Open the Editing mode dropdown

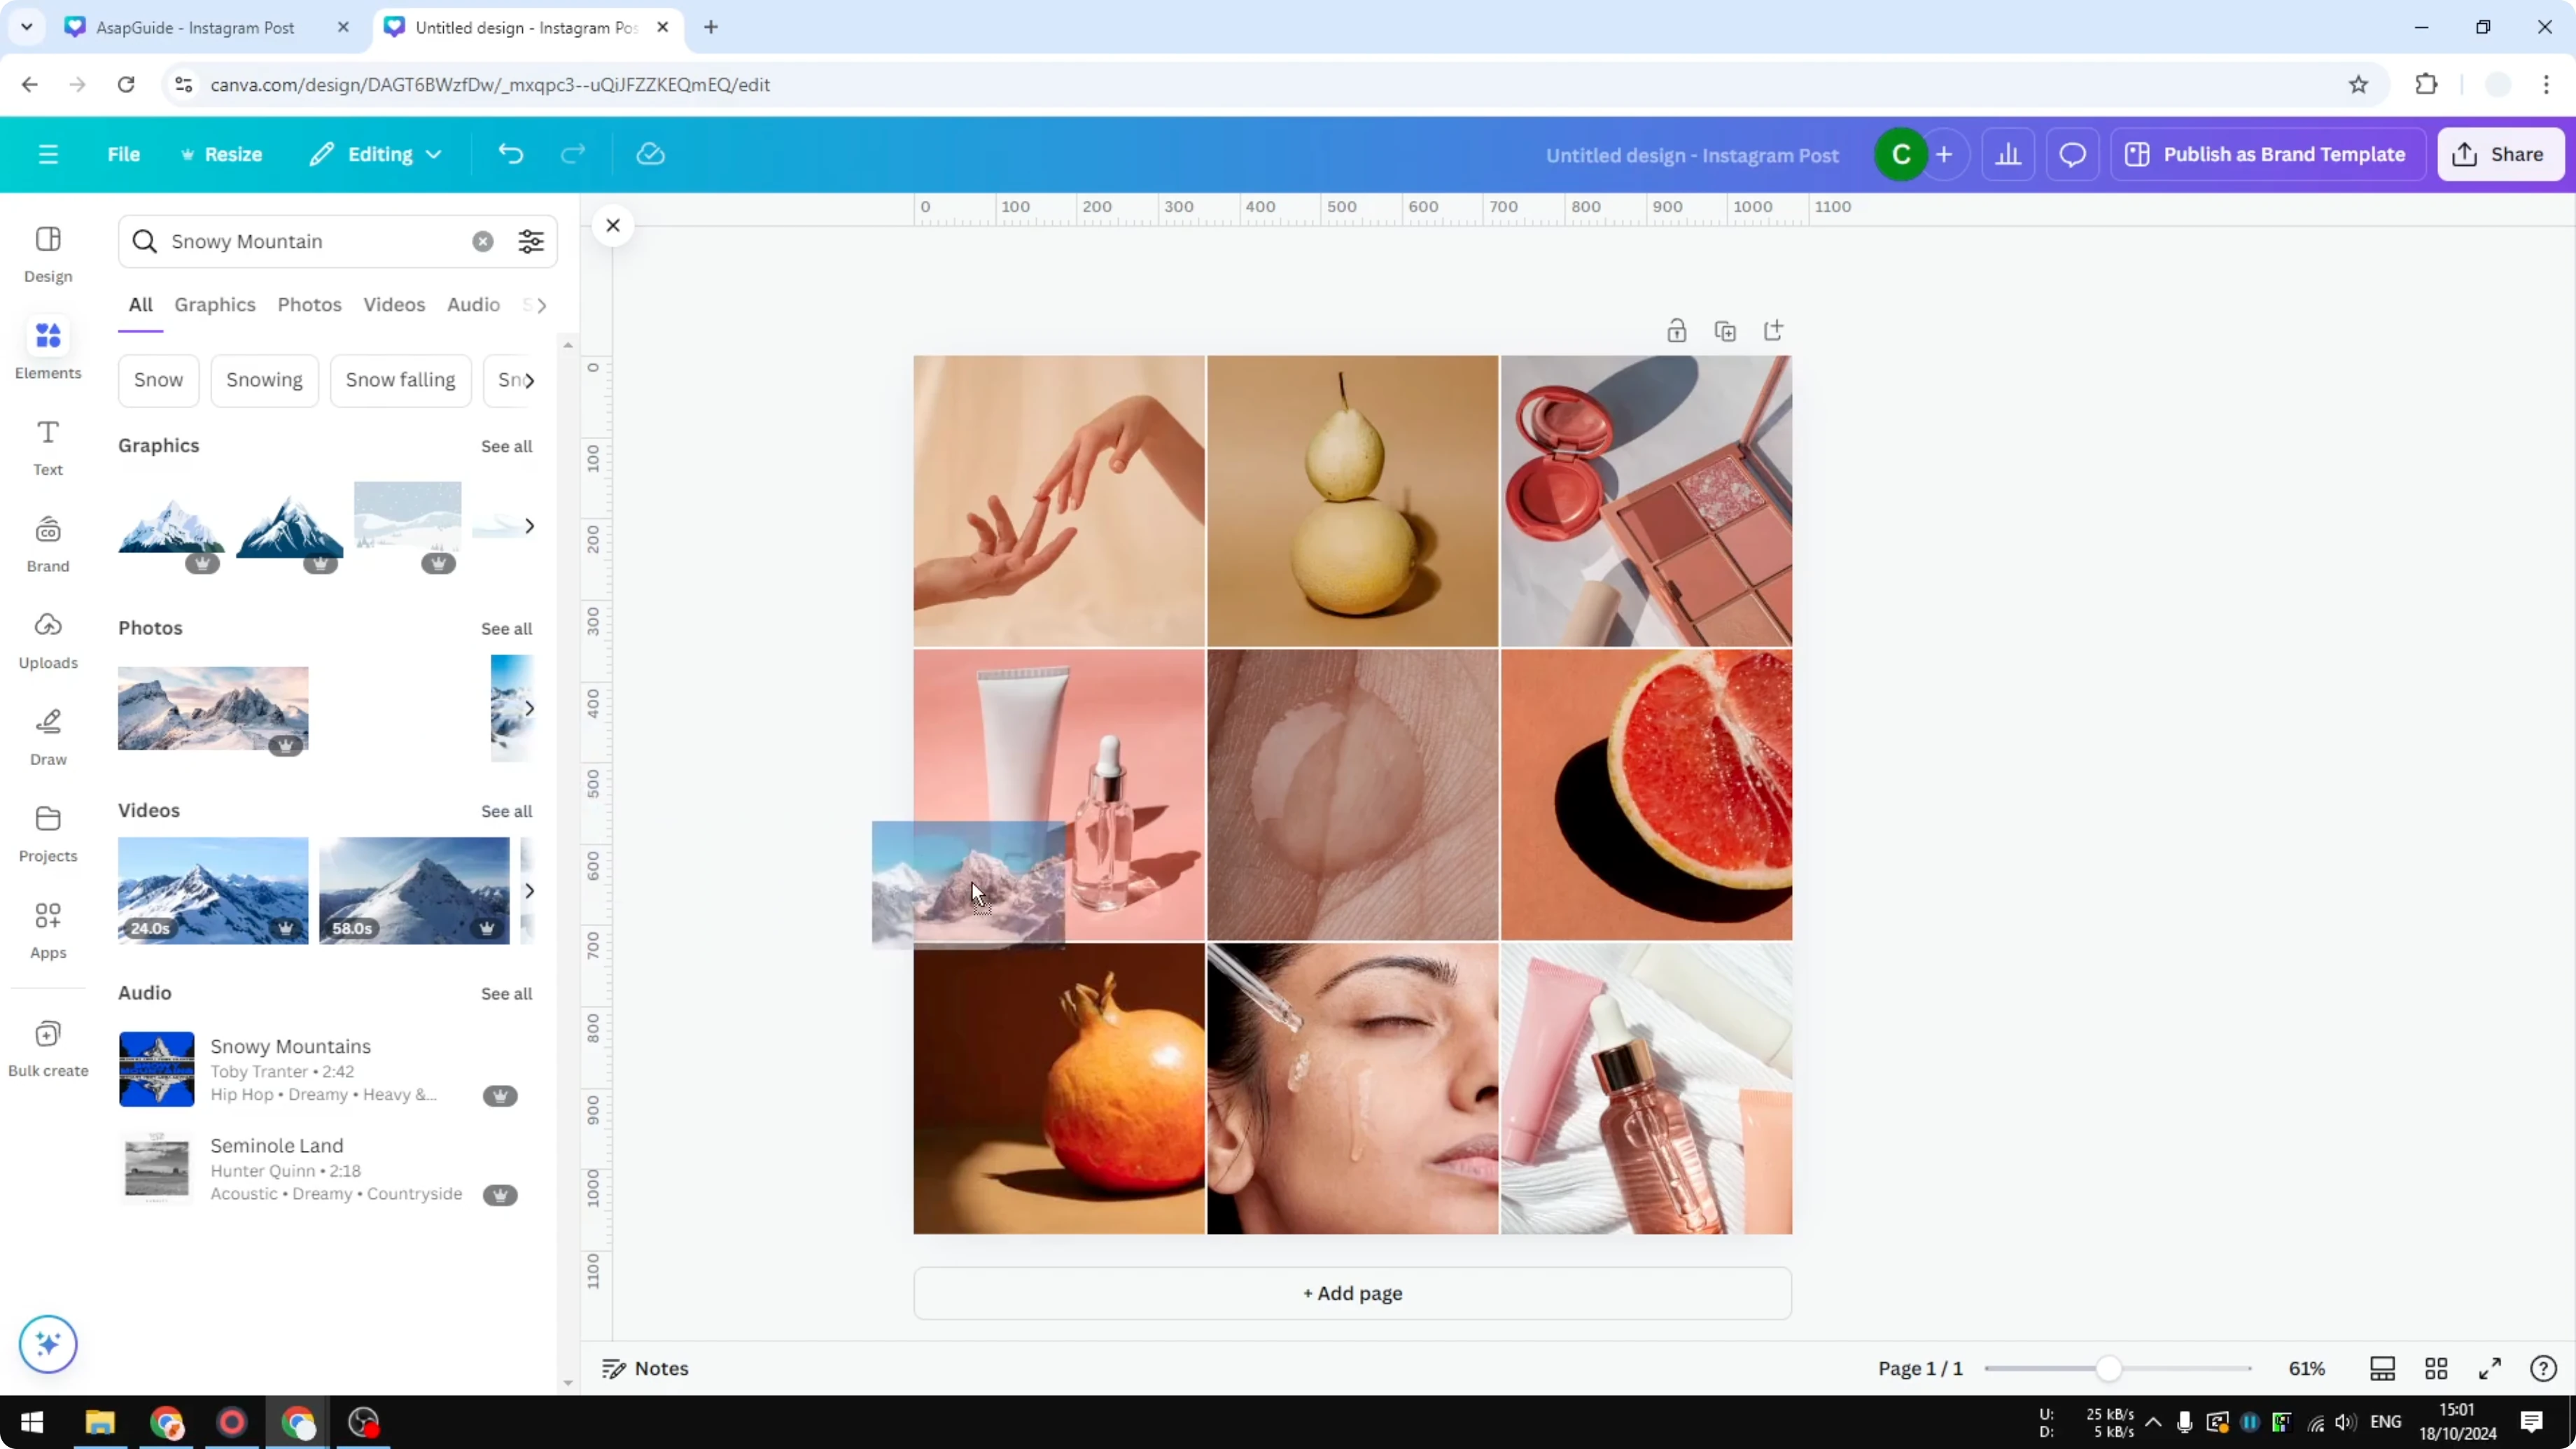click(x=376, y=154)
